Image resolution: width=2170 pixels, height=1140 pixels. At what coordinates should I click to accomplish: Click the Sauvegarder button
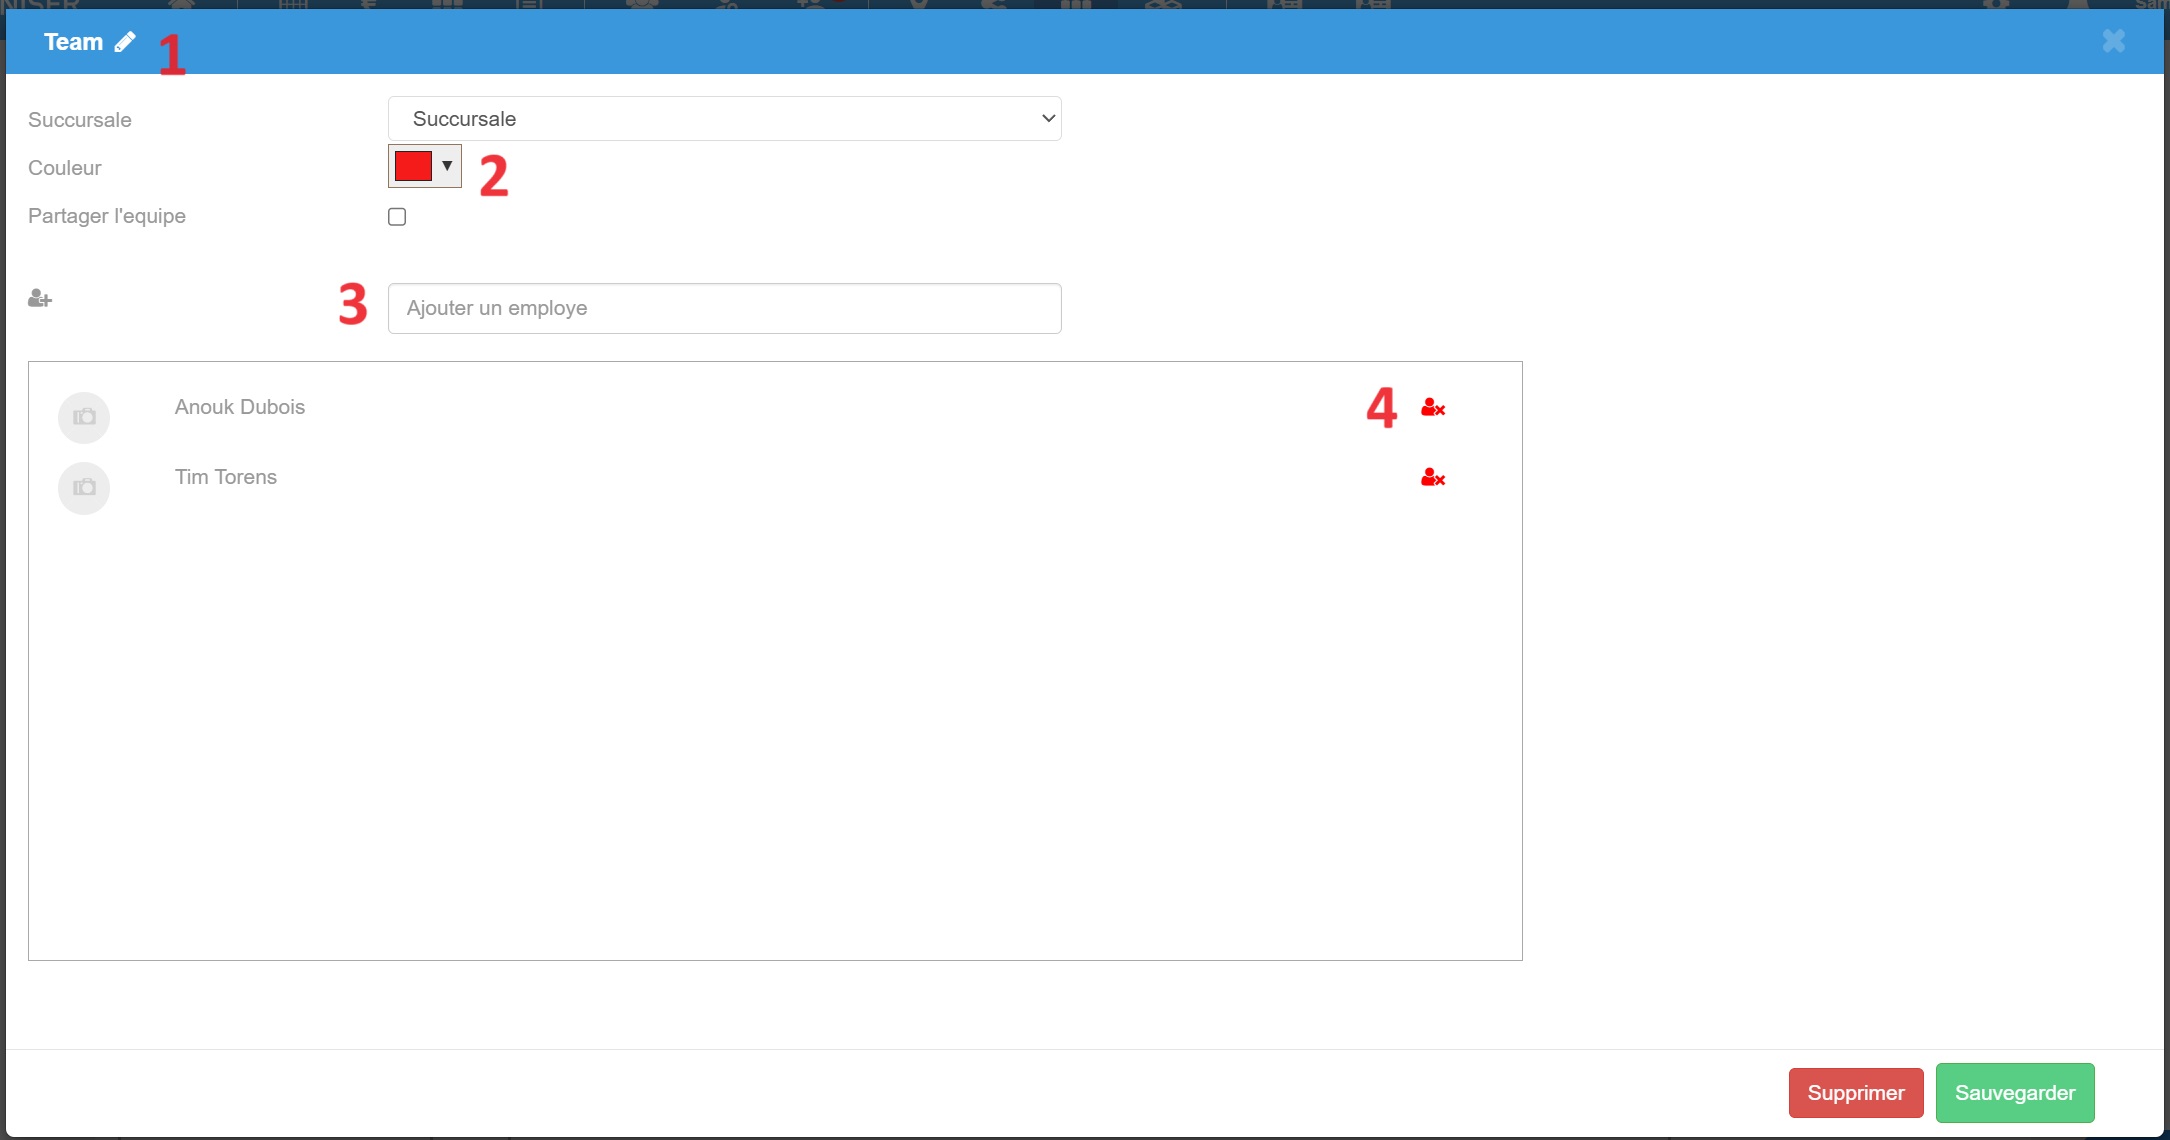pyautogui.click(x=2015, y=1093)
